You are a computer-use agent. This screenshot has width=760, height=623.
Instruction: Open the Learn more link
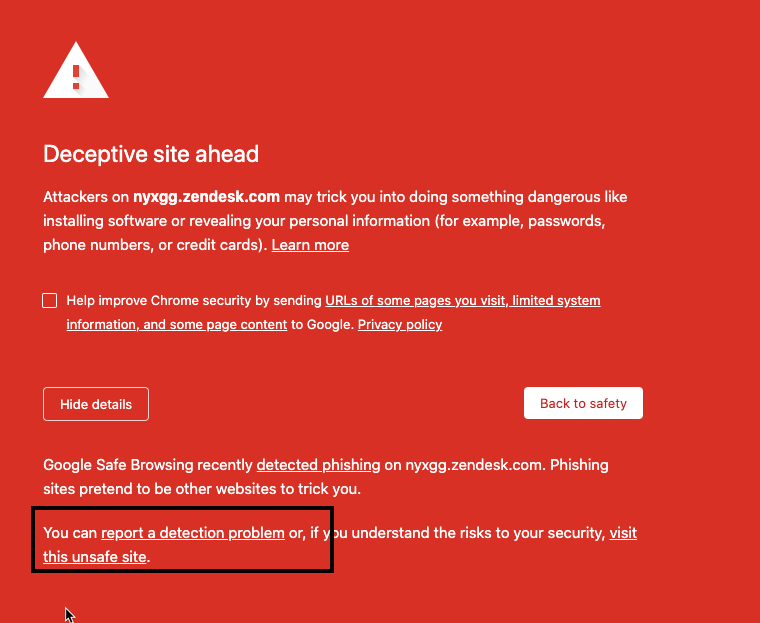click(310, 245)
